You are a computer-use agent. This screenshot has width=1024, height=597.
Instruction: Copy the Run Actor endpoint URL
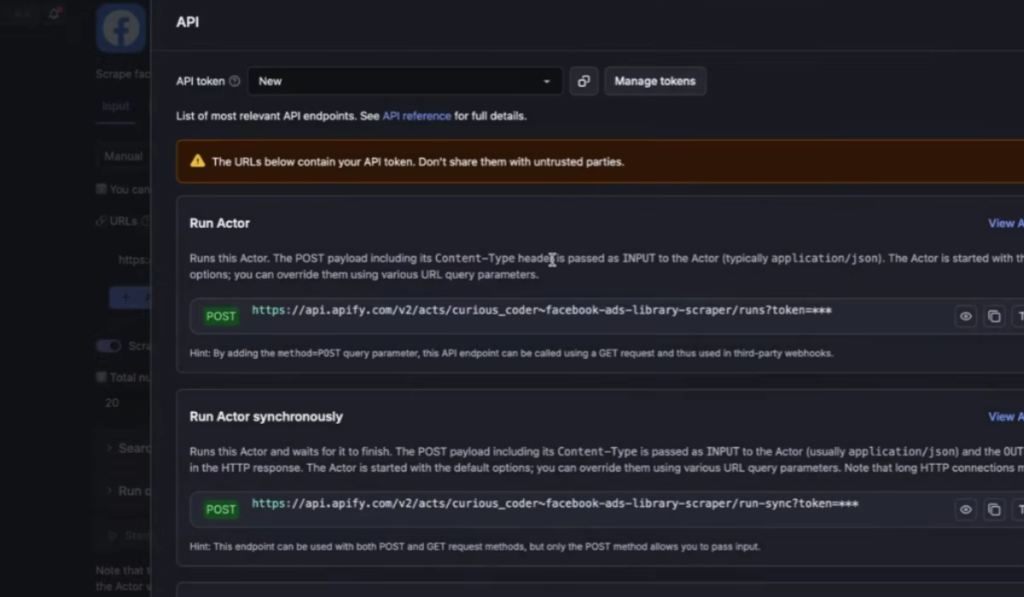[994, 316]
